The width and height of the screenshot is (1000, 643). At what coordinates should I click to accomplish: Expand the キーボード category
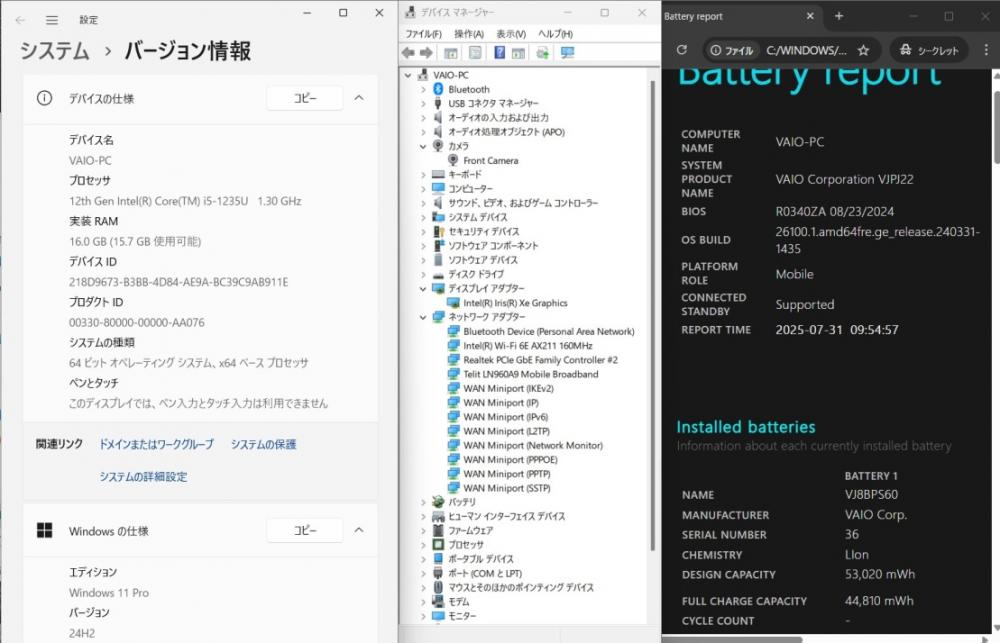423,175
